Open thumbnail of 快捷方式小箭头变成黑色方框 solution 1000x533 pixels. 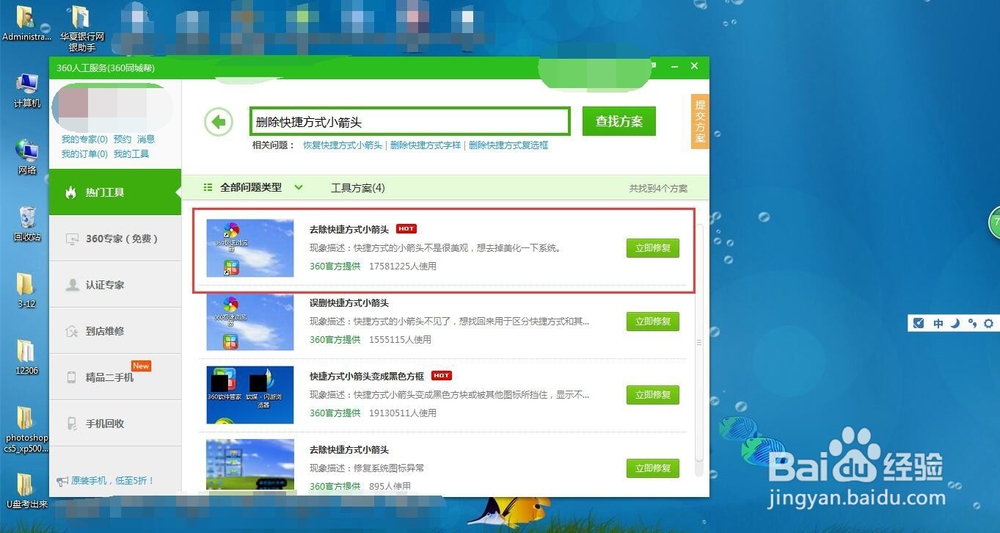pyautogui.click(x=250, y=395)
